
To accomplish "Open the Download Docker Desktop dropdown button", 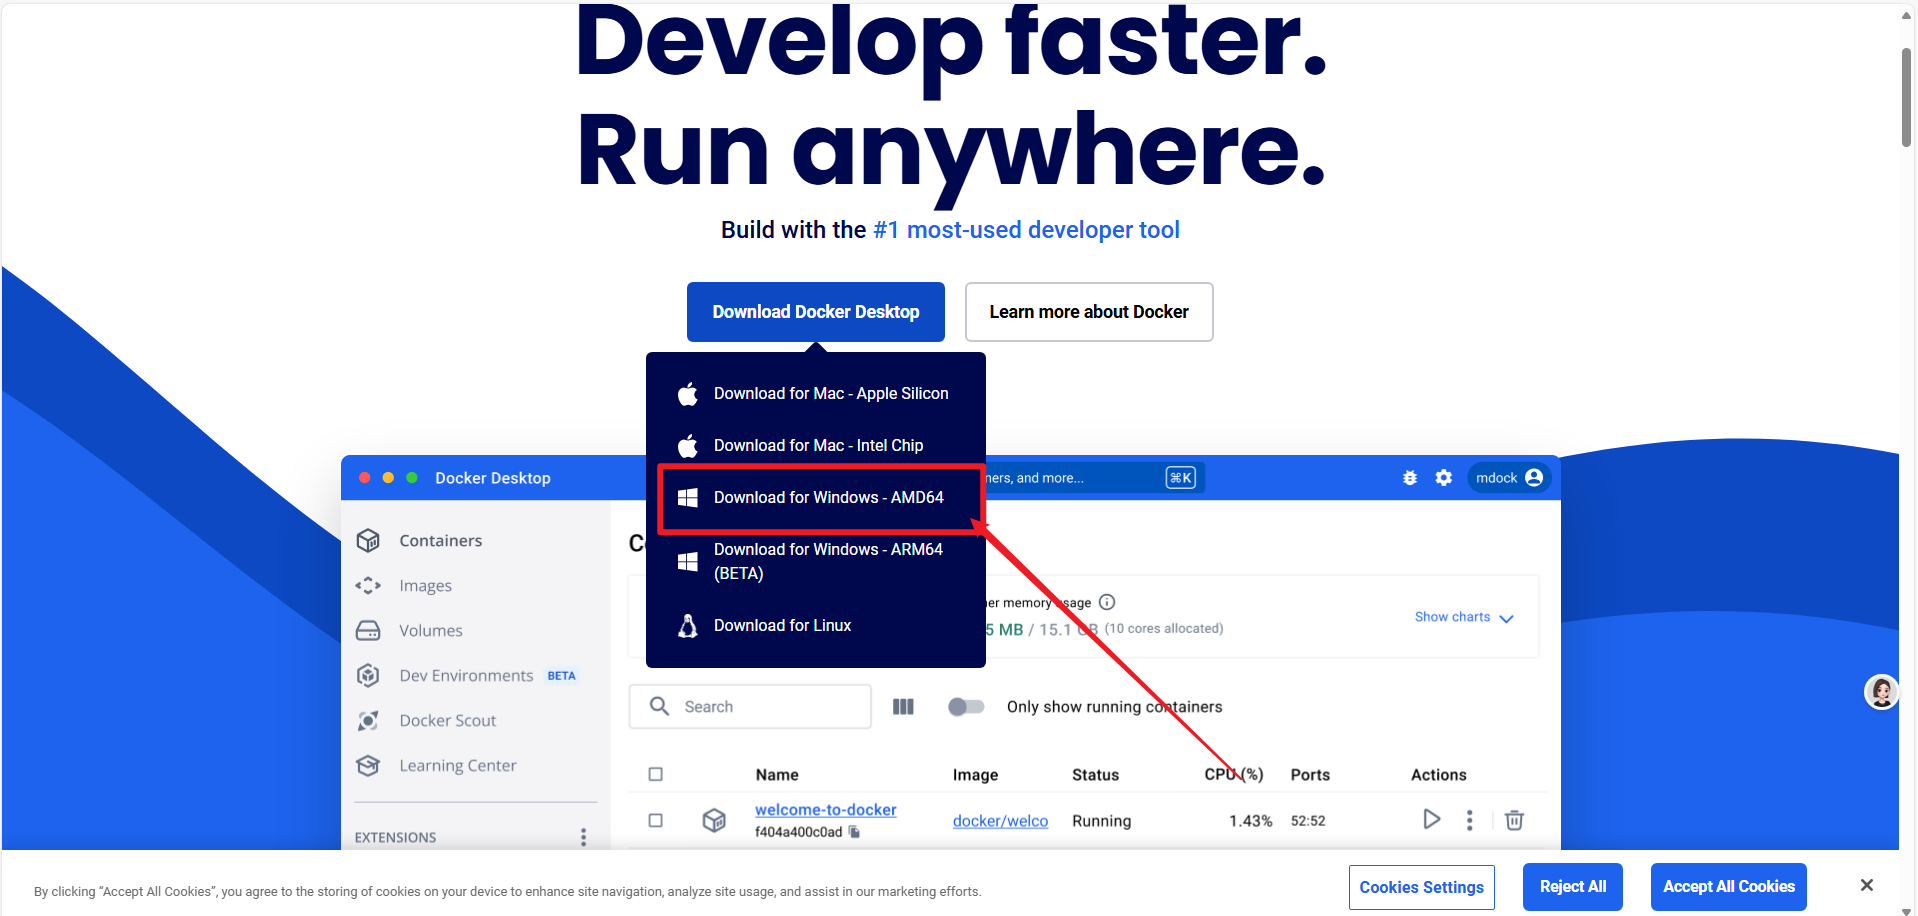I will point(816,312).
